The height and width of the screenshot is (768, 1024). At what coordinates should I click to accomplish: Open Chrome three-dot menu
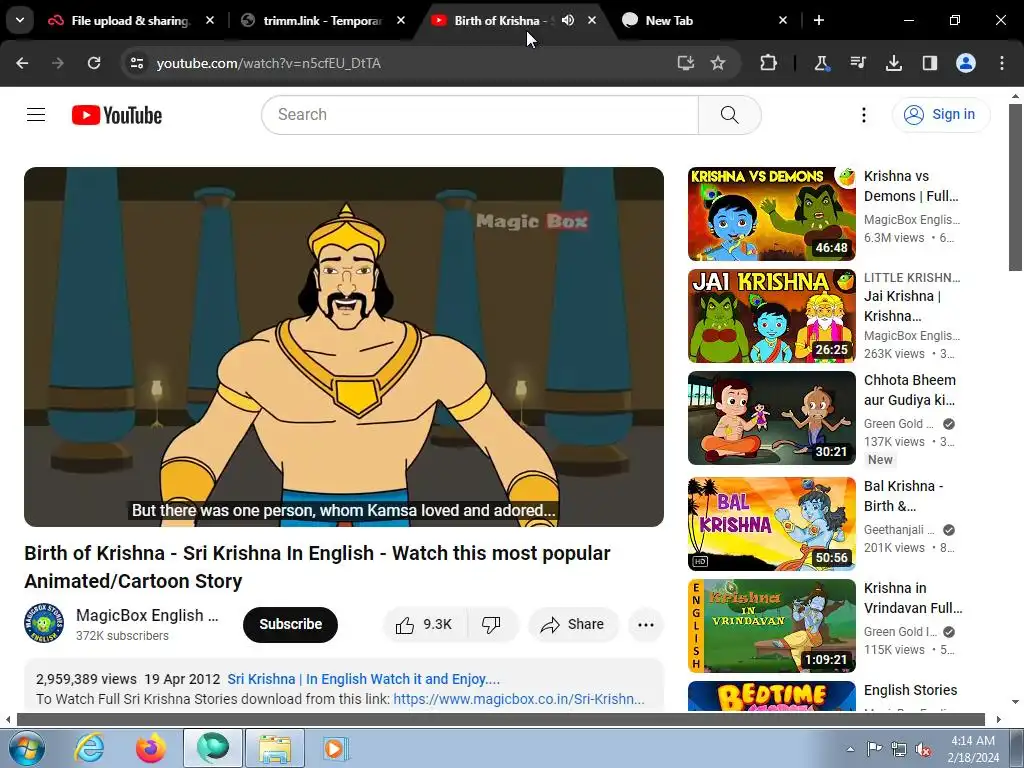tap(1002, 63)
